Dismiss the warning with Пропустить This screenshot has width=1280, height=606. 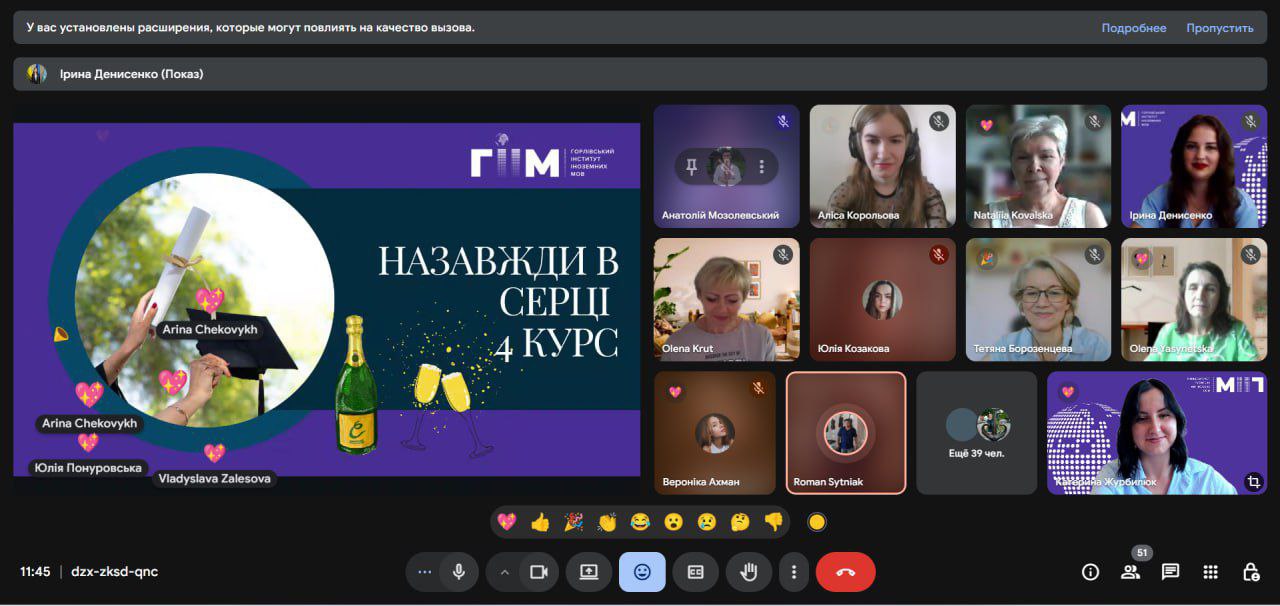coord(1219,28)
